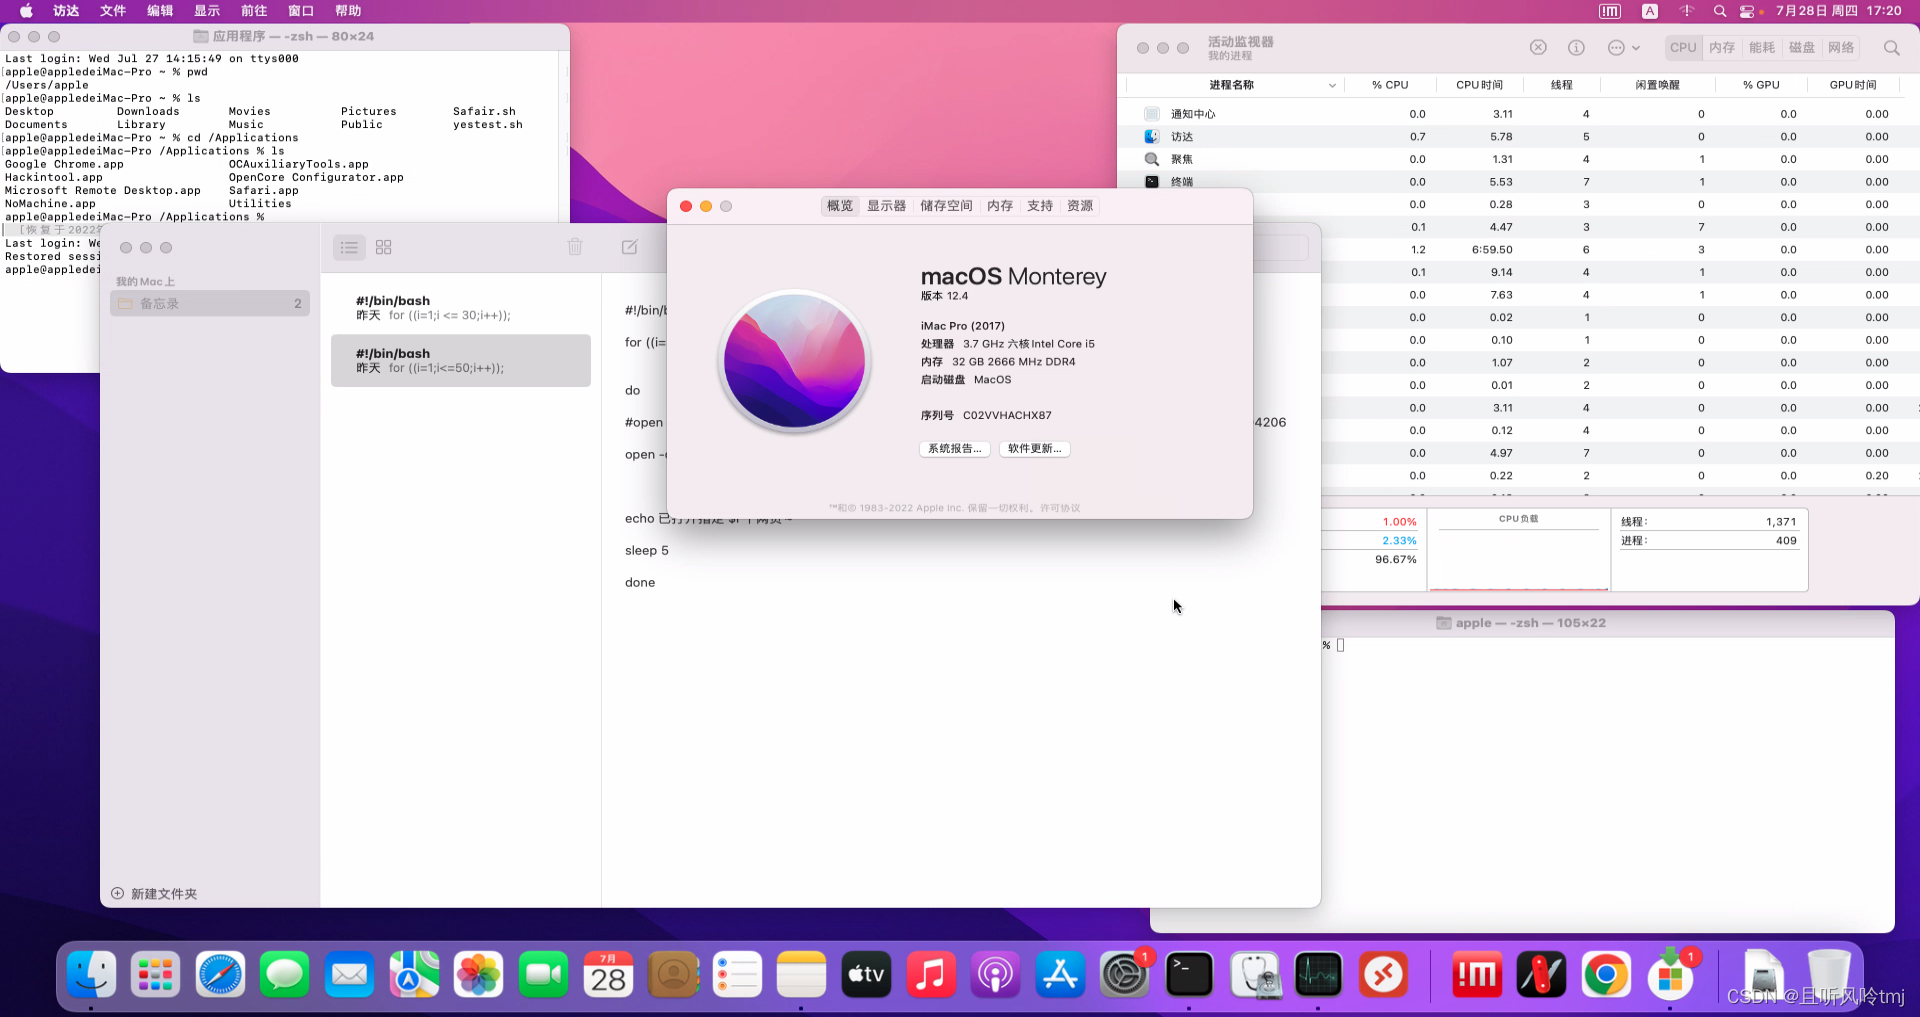Click the inspect process info icon
This screenshot has width=1920, height=1017.
(1576, 47)
